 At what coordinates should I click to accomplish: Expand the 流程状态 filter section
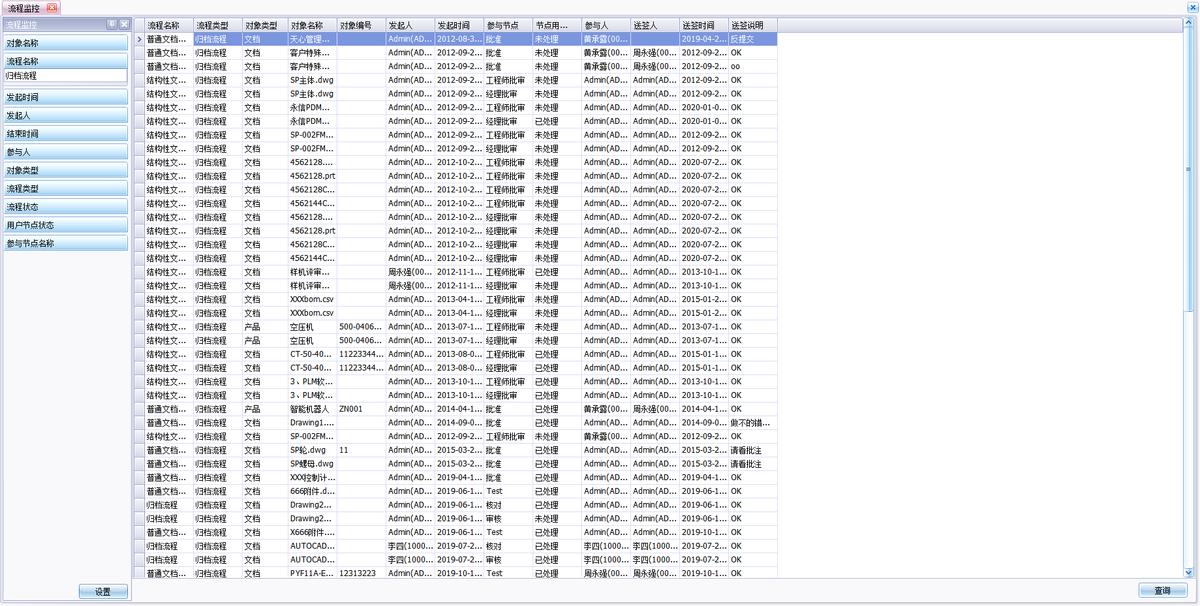[x=65, y=207]
